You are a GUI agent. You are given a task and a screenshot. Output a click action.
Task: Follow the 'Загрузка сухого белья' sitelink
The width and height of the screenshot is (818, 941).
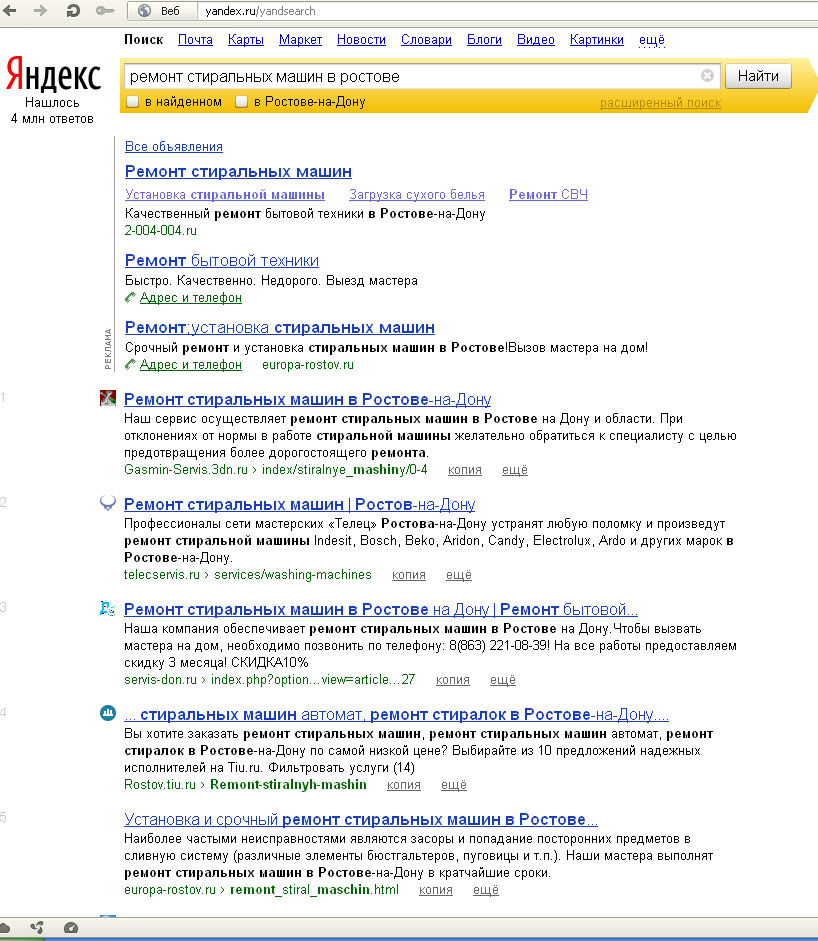pyautogui.click(x=417, y=194)
